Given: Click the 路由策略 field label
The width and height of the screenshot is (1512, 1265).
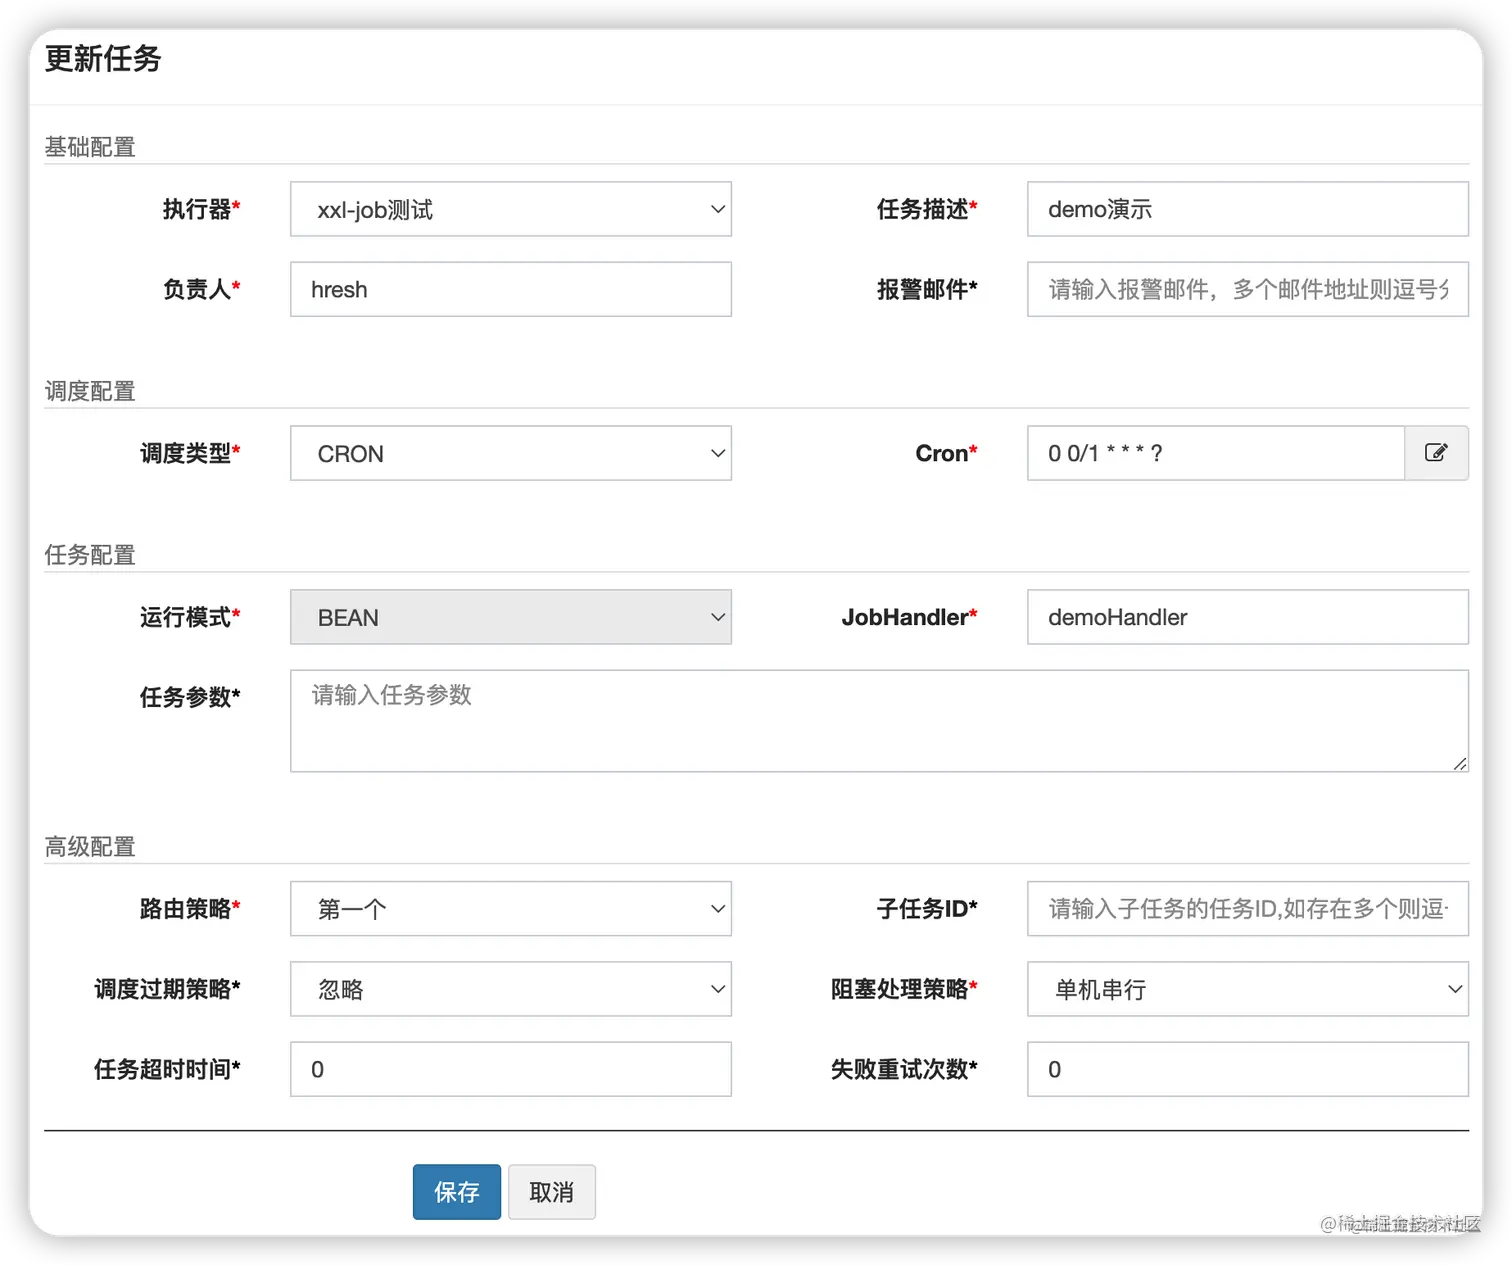Looking at the screenshot, I should pos(190,909).
